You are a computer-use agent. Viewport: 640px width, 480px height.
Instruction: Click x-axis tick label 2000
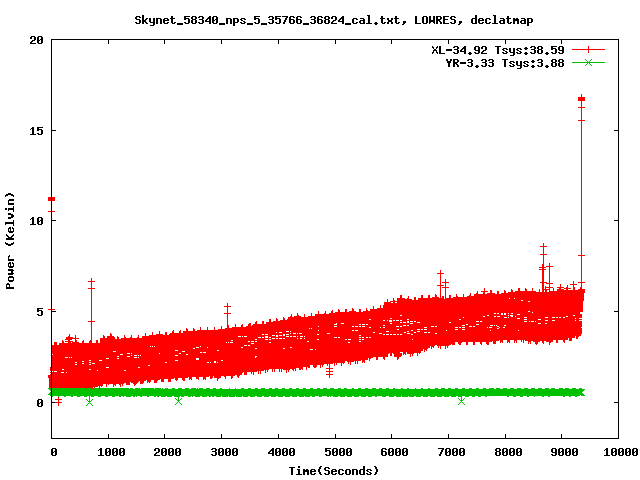(x=167, y=452)
